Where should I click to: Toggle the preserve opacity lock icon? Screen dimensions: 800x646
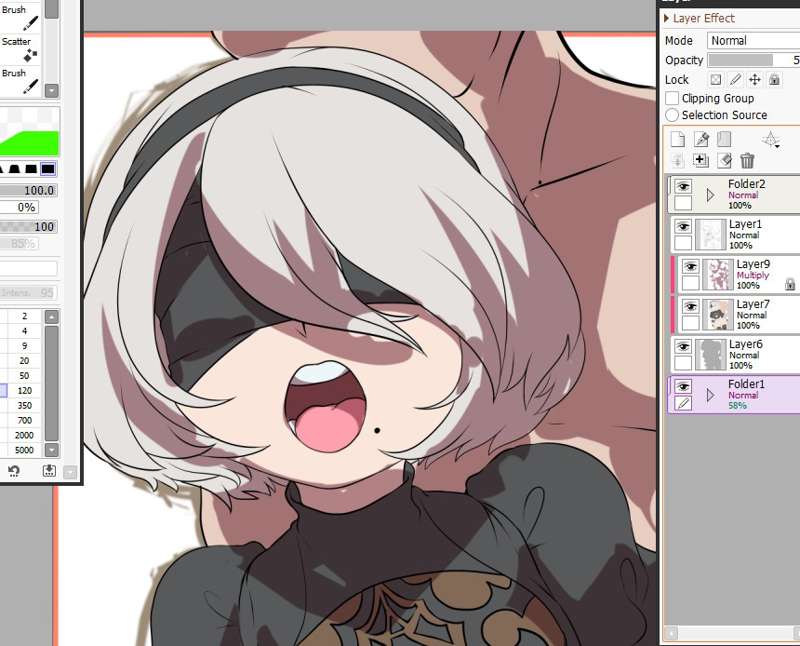716,80
